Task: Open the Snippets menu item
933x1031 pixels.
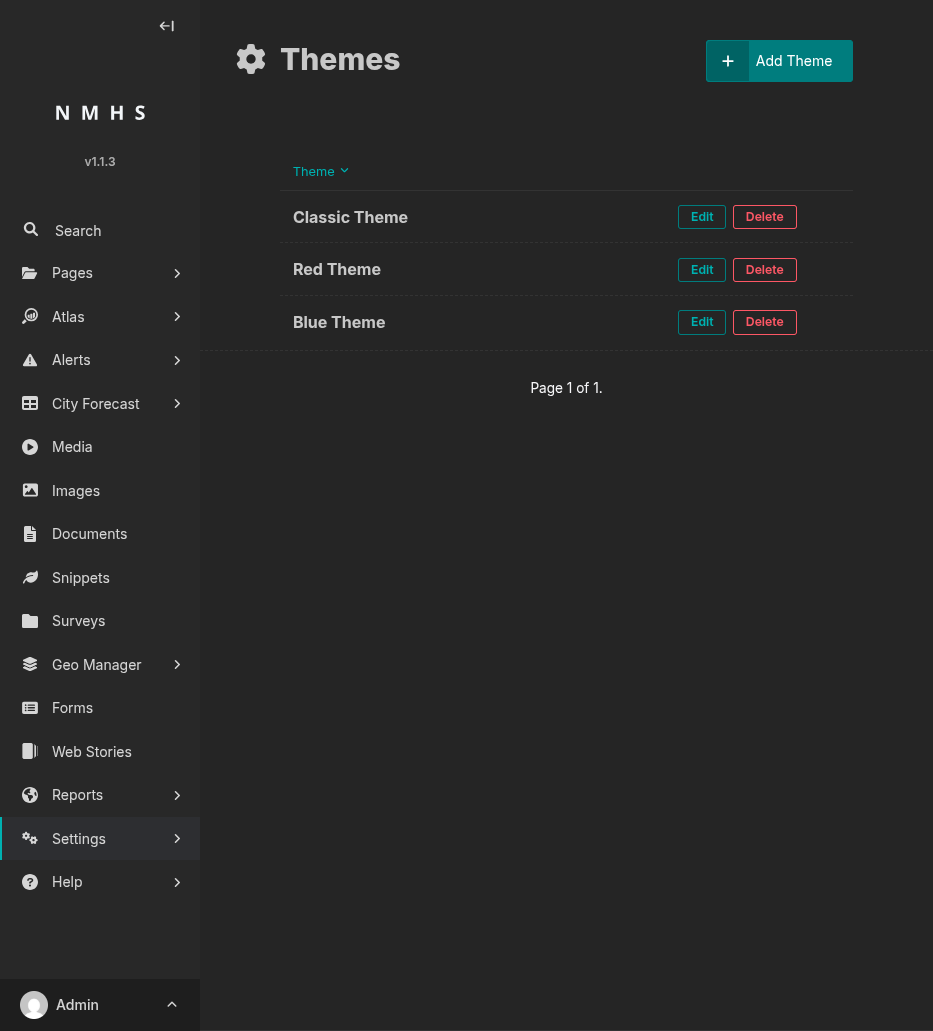Action: pos(100,577)
